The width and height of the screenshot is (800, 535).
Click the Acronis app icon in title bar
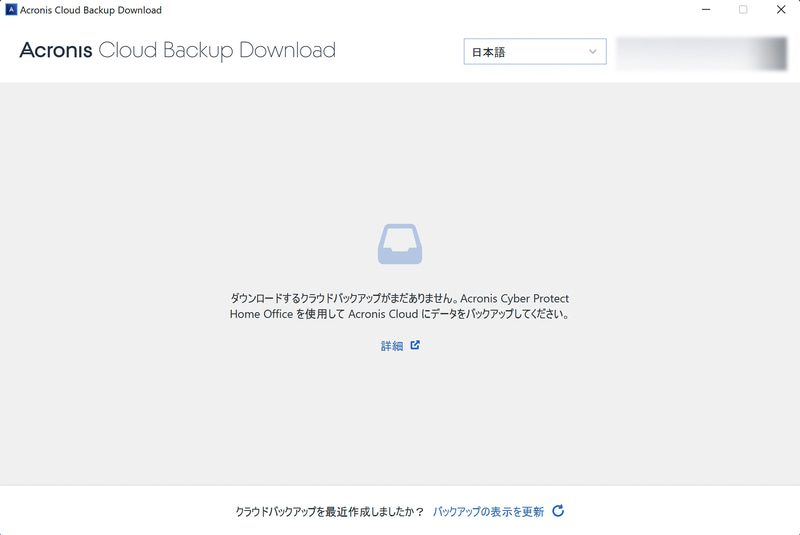[x=11, y=10]
